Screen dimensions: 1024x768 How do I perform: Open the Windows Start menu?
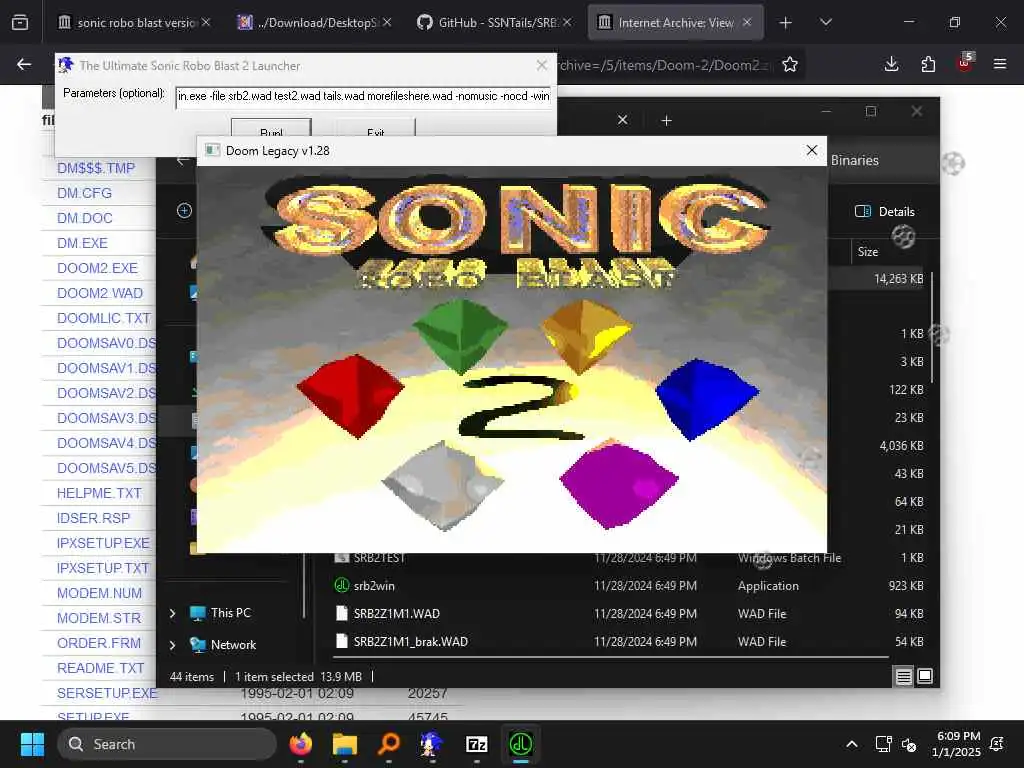pos(32,744)
